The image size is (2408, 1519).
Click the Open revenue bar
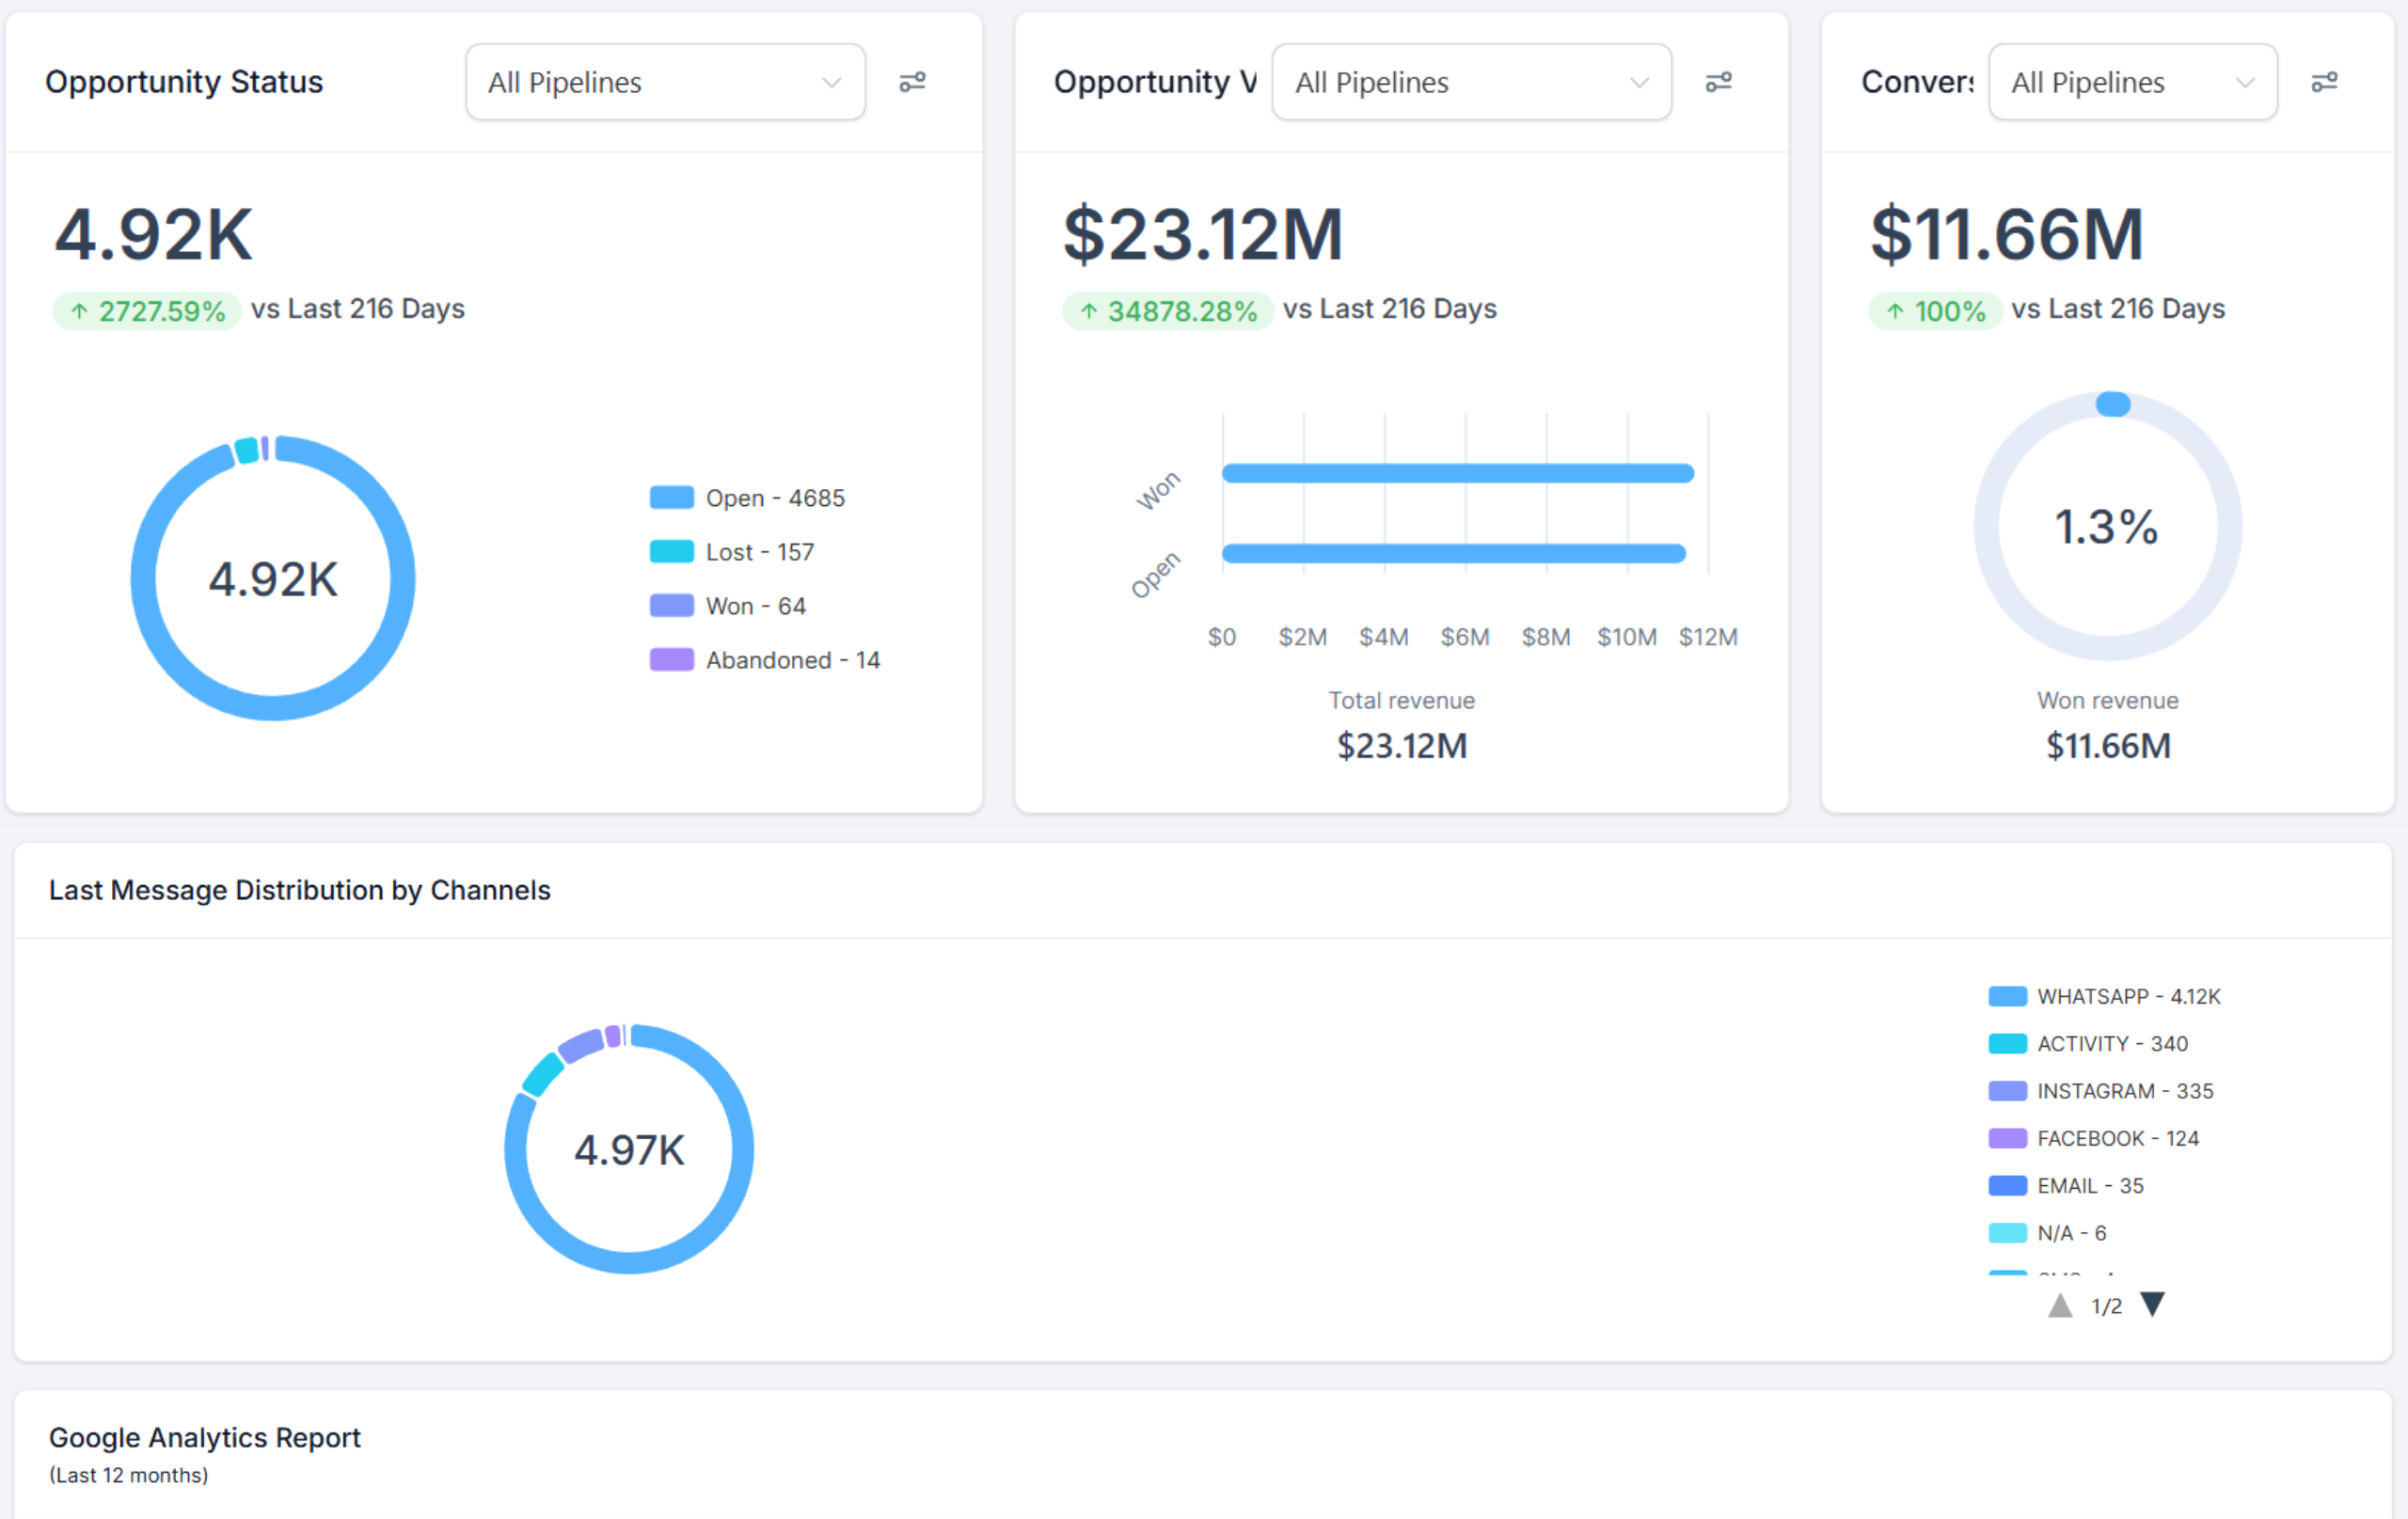point(1453,553)
